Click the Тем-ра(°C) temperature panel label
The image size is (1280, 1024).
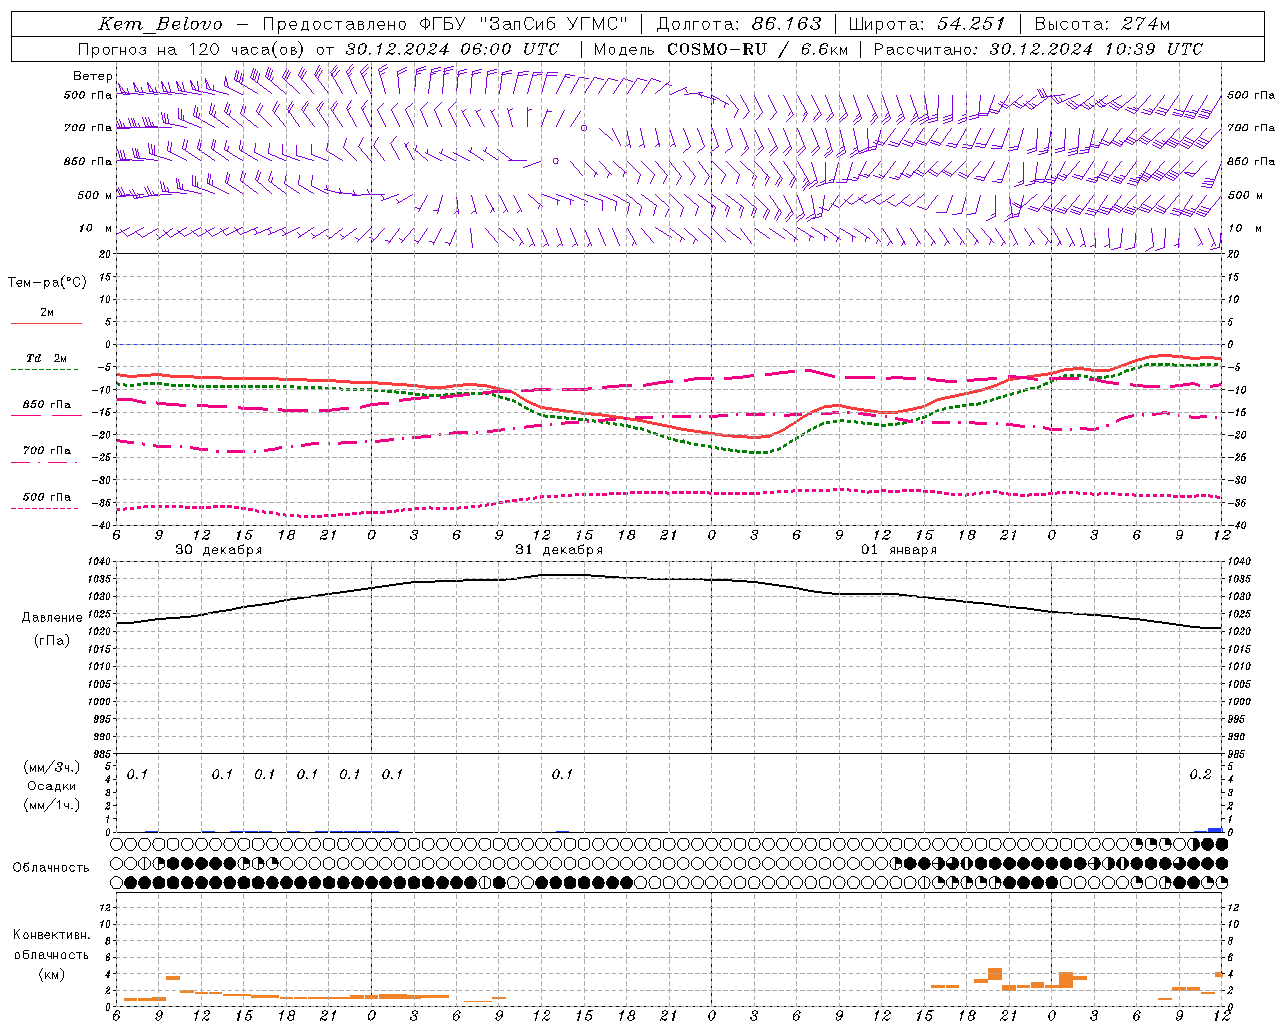(x=47, y=283)
